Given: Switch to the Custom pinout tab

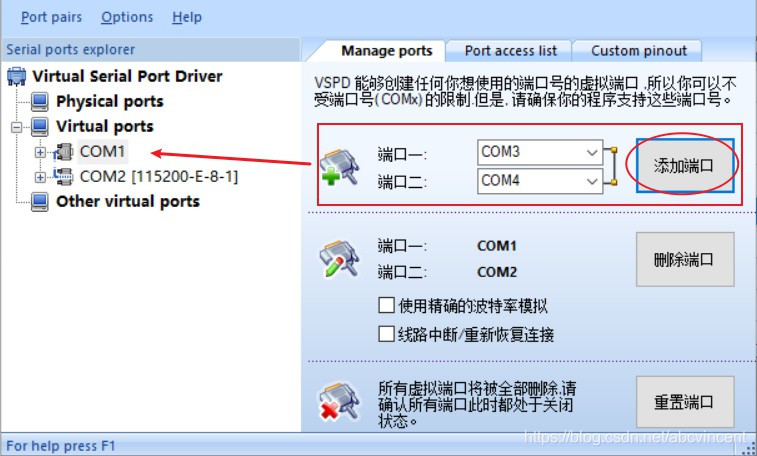Looking at the screenshot, I should coord(639,51).
